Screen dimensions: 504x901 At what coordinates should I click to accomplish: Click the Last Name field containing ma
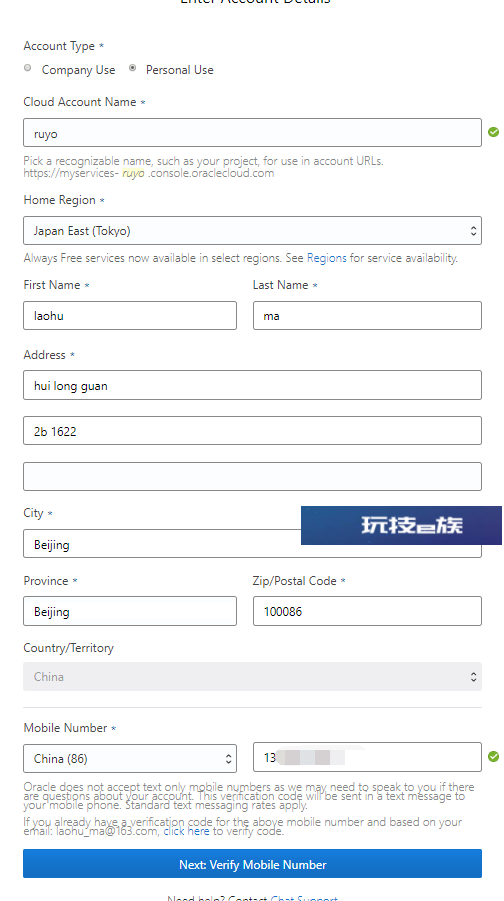tap(367, 315)
